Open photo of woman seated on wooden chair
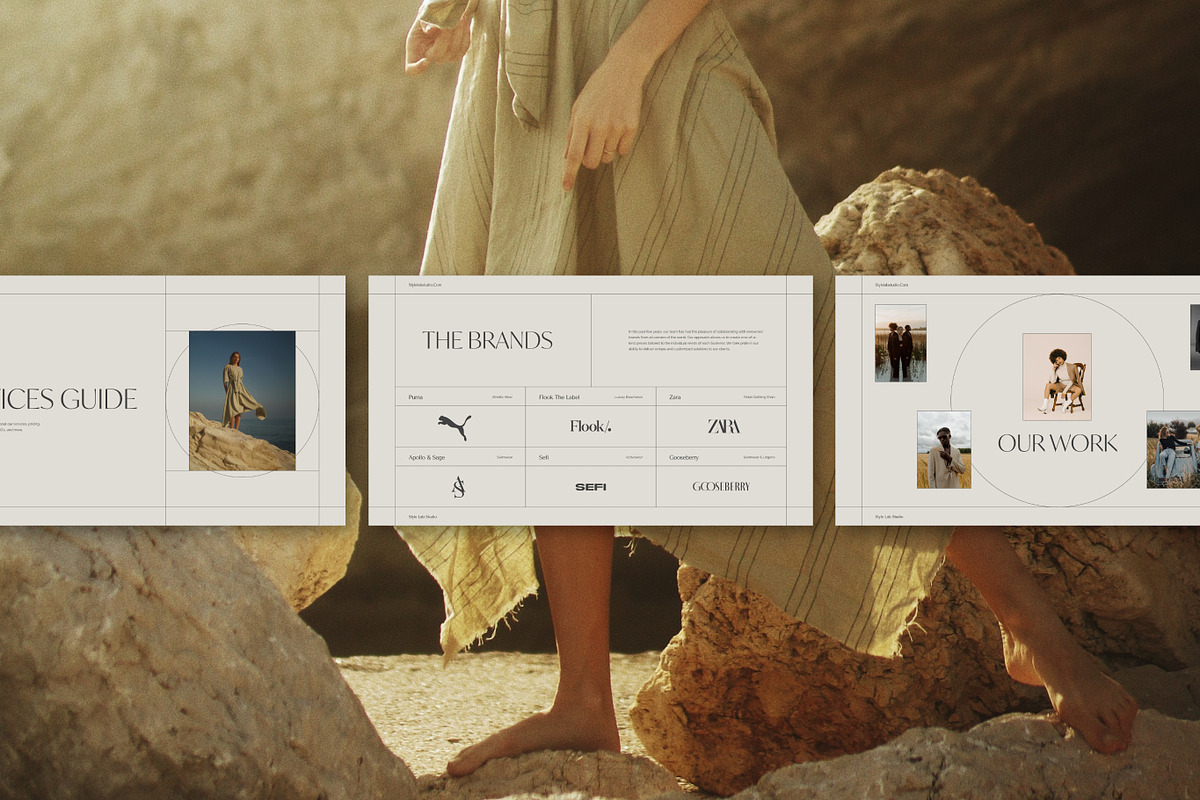Screen dimensions: 1200x800 [1057, 377]
